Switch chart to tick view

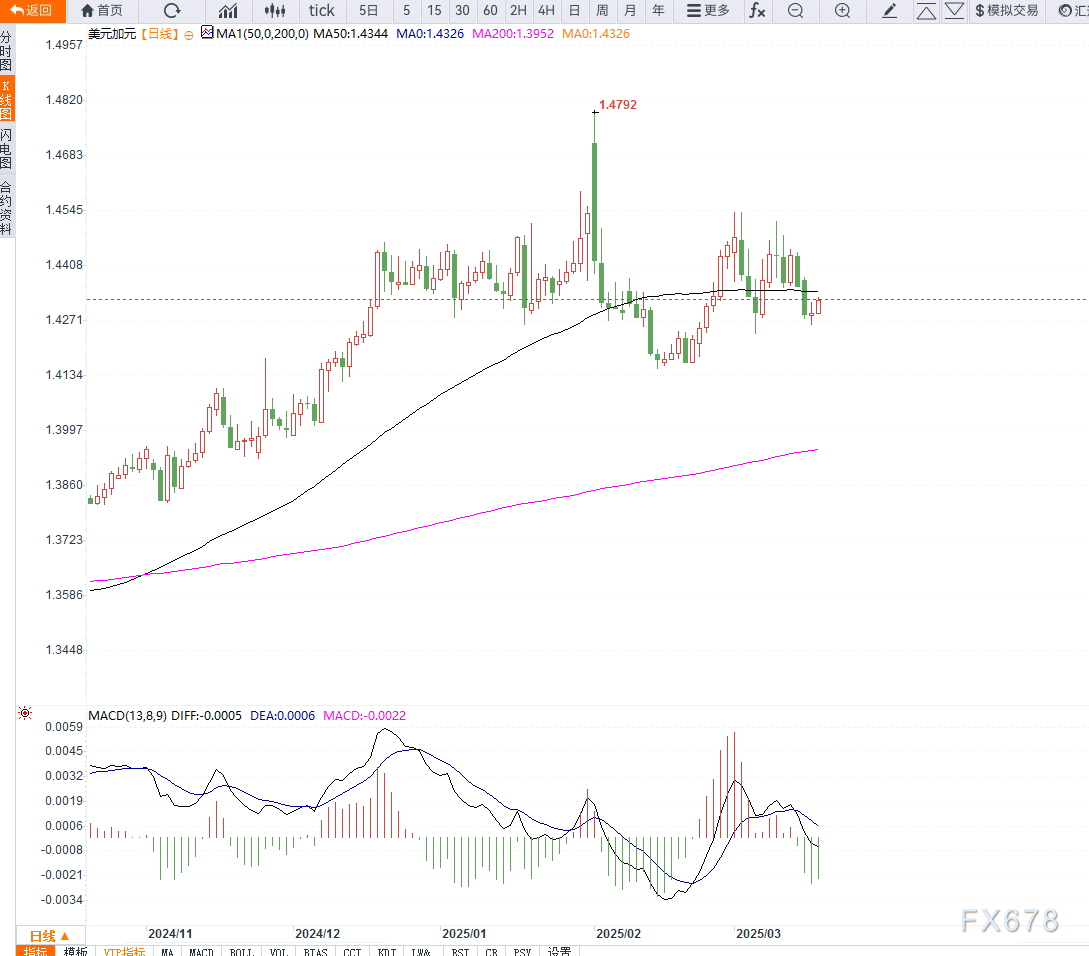[x=322, y=10]
